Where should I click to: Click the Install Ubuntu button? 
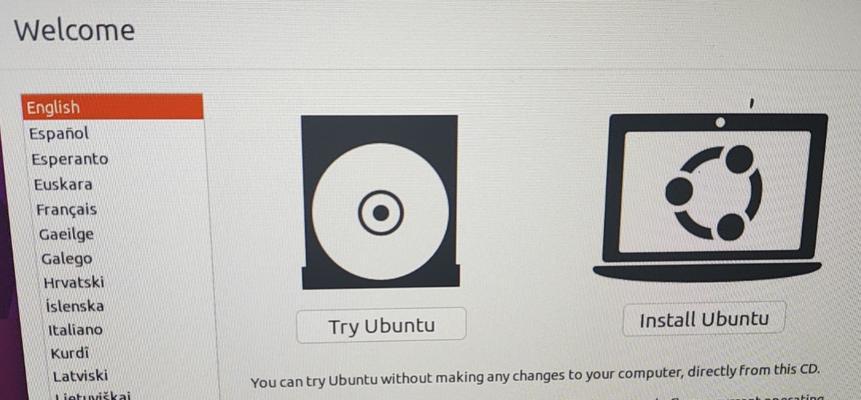tap(704, 319)
